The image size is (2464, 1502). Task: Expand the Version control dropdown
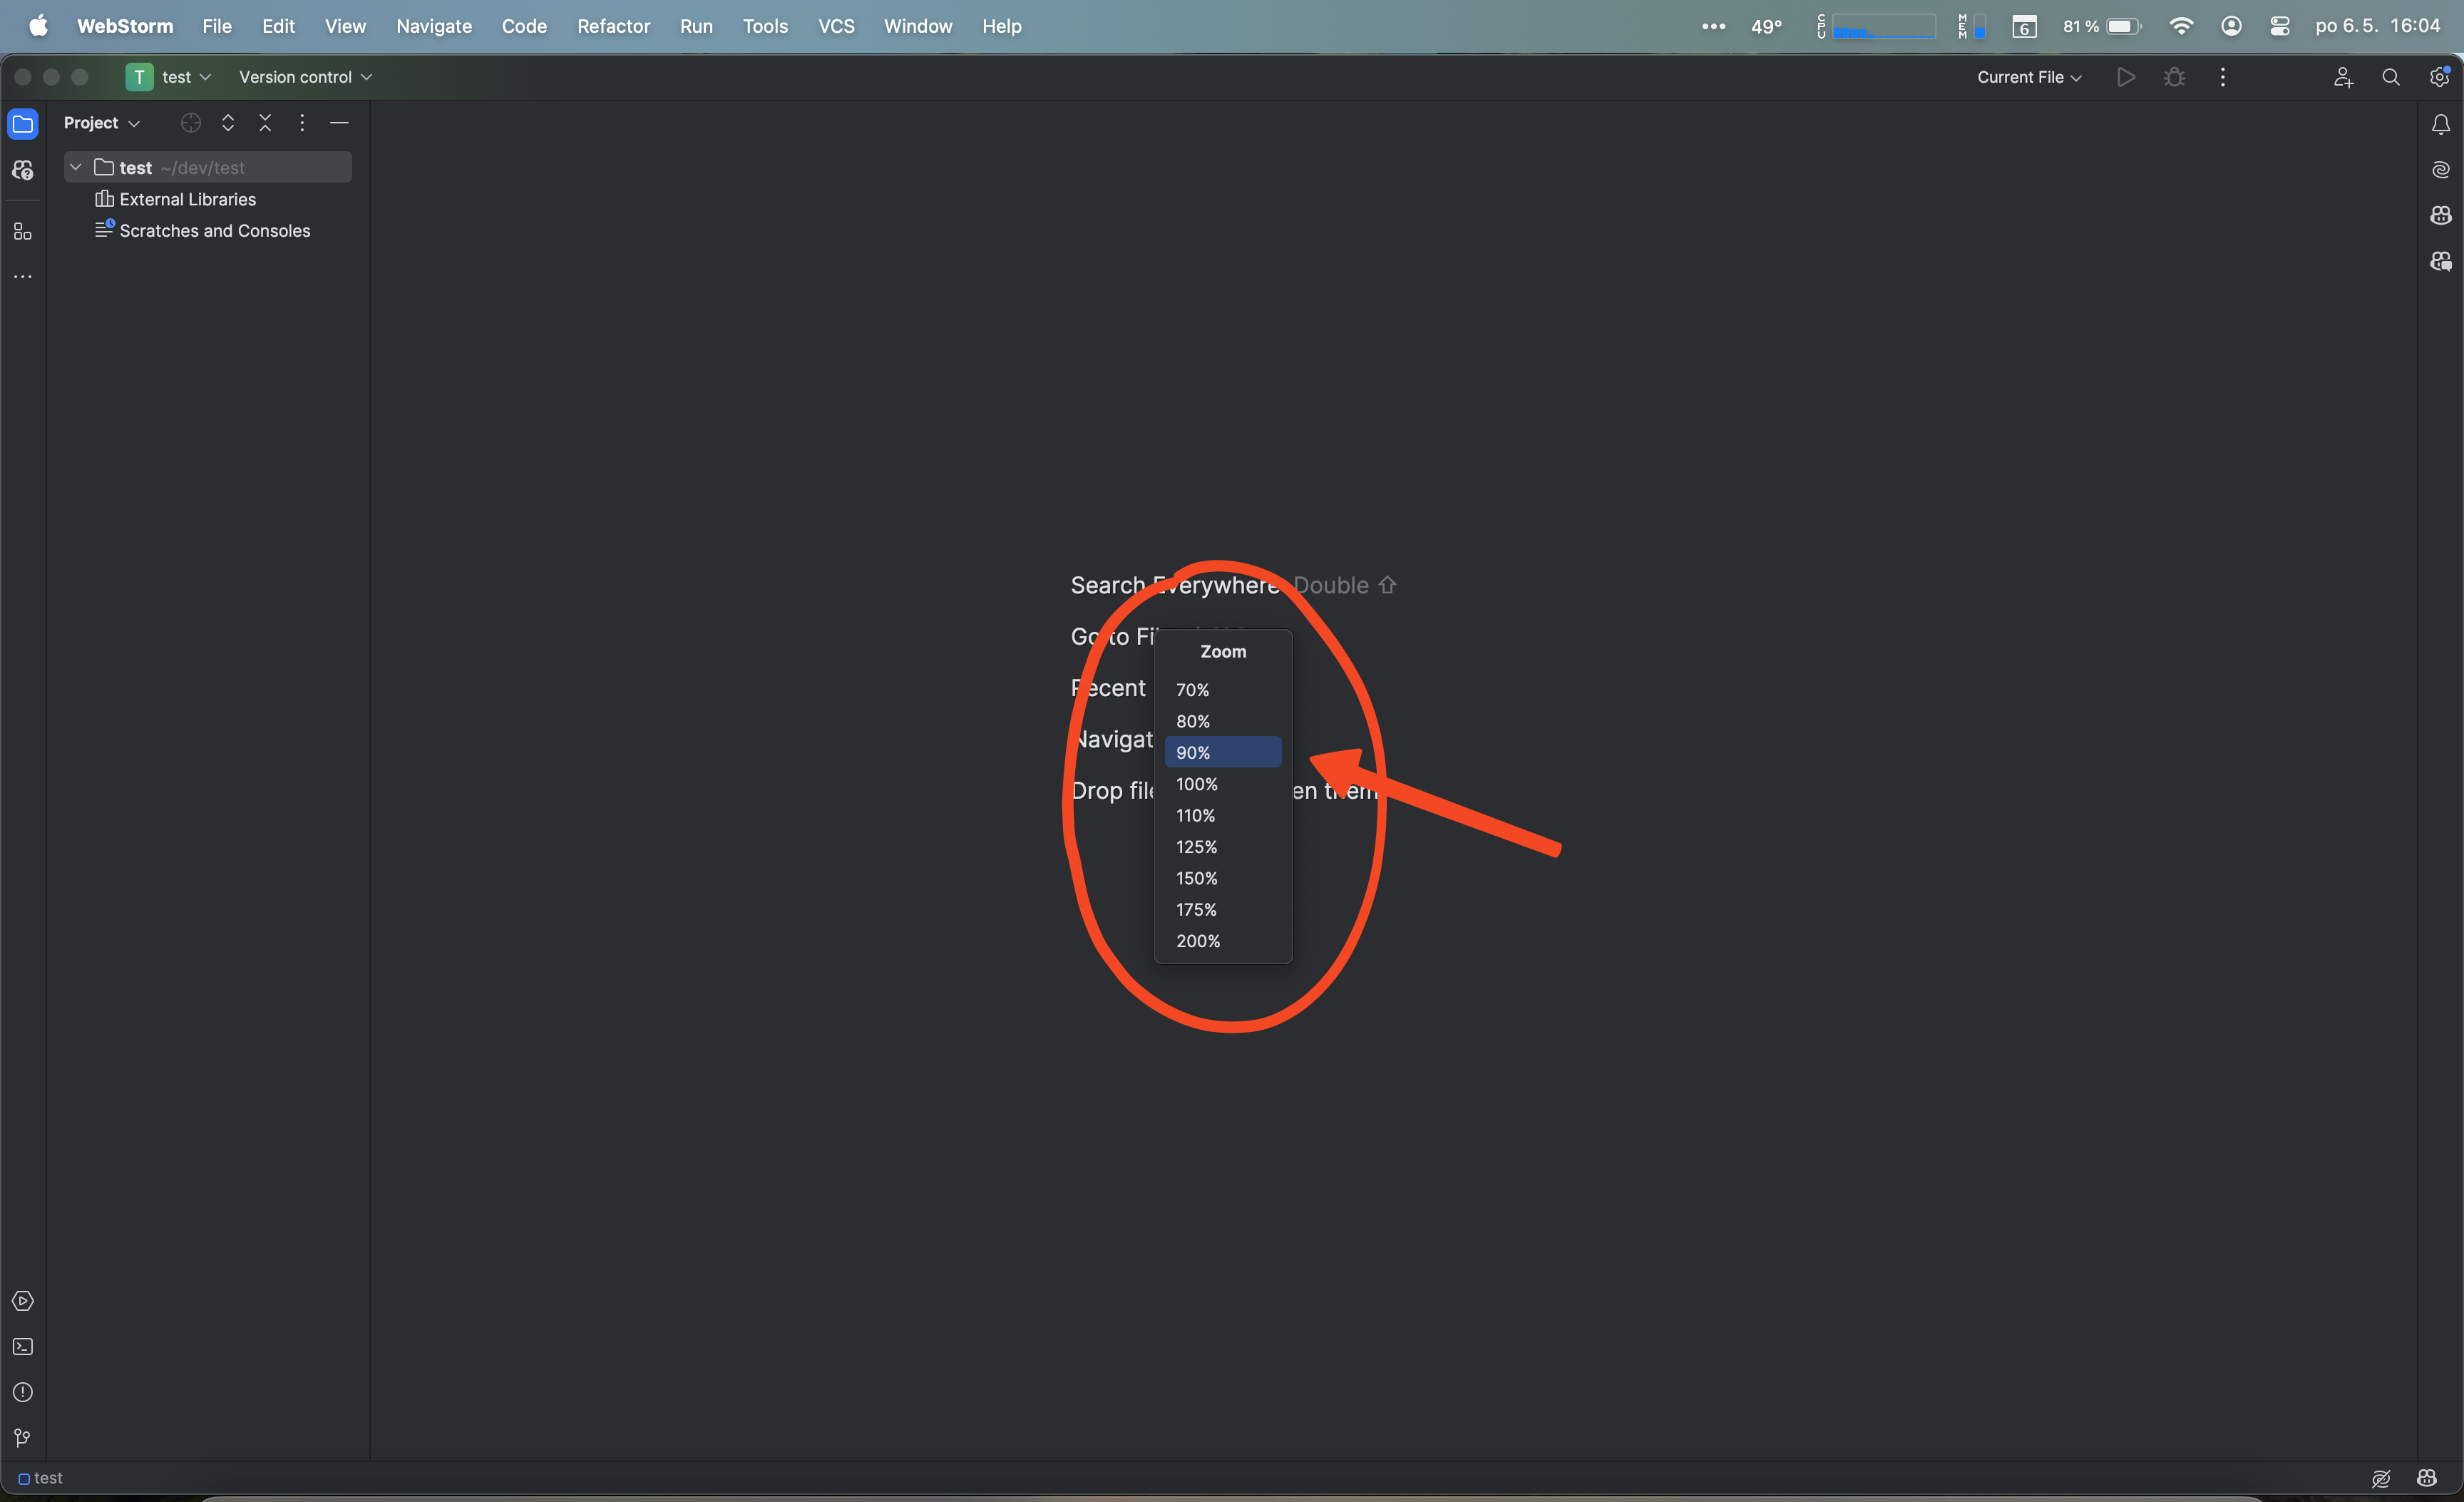coord(305,76)
